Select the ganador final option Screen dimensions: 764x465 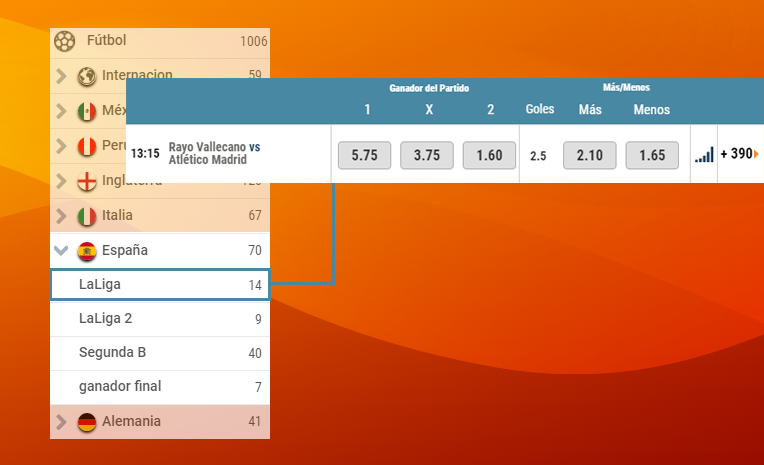click(x=160, y=387)
